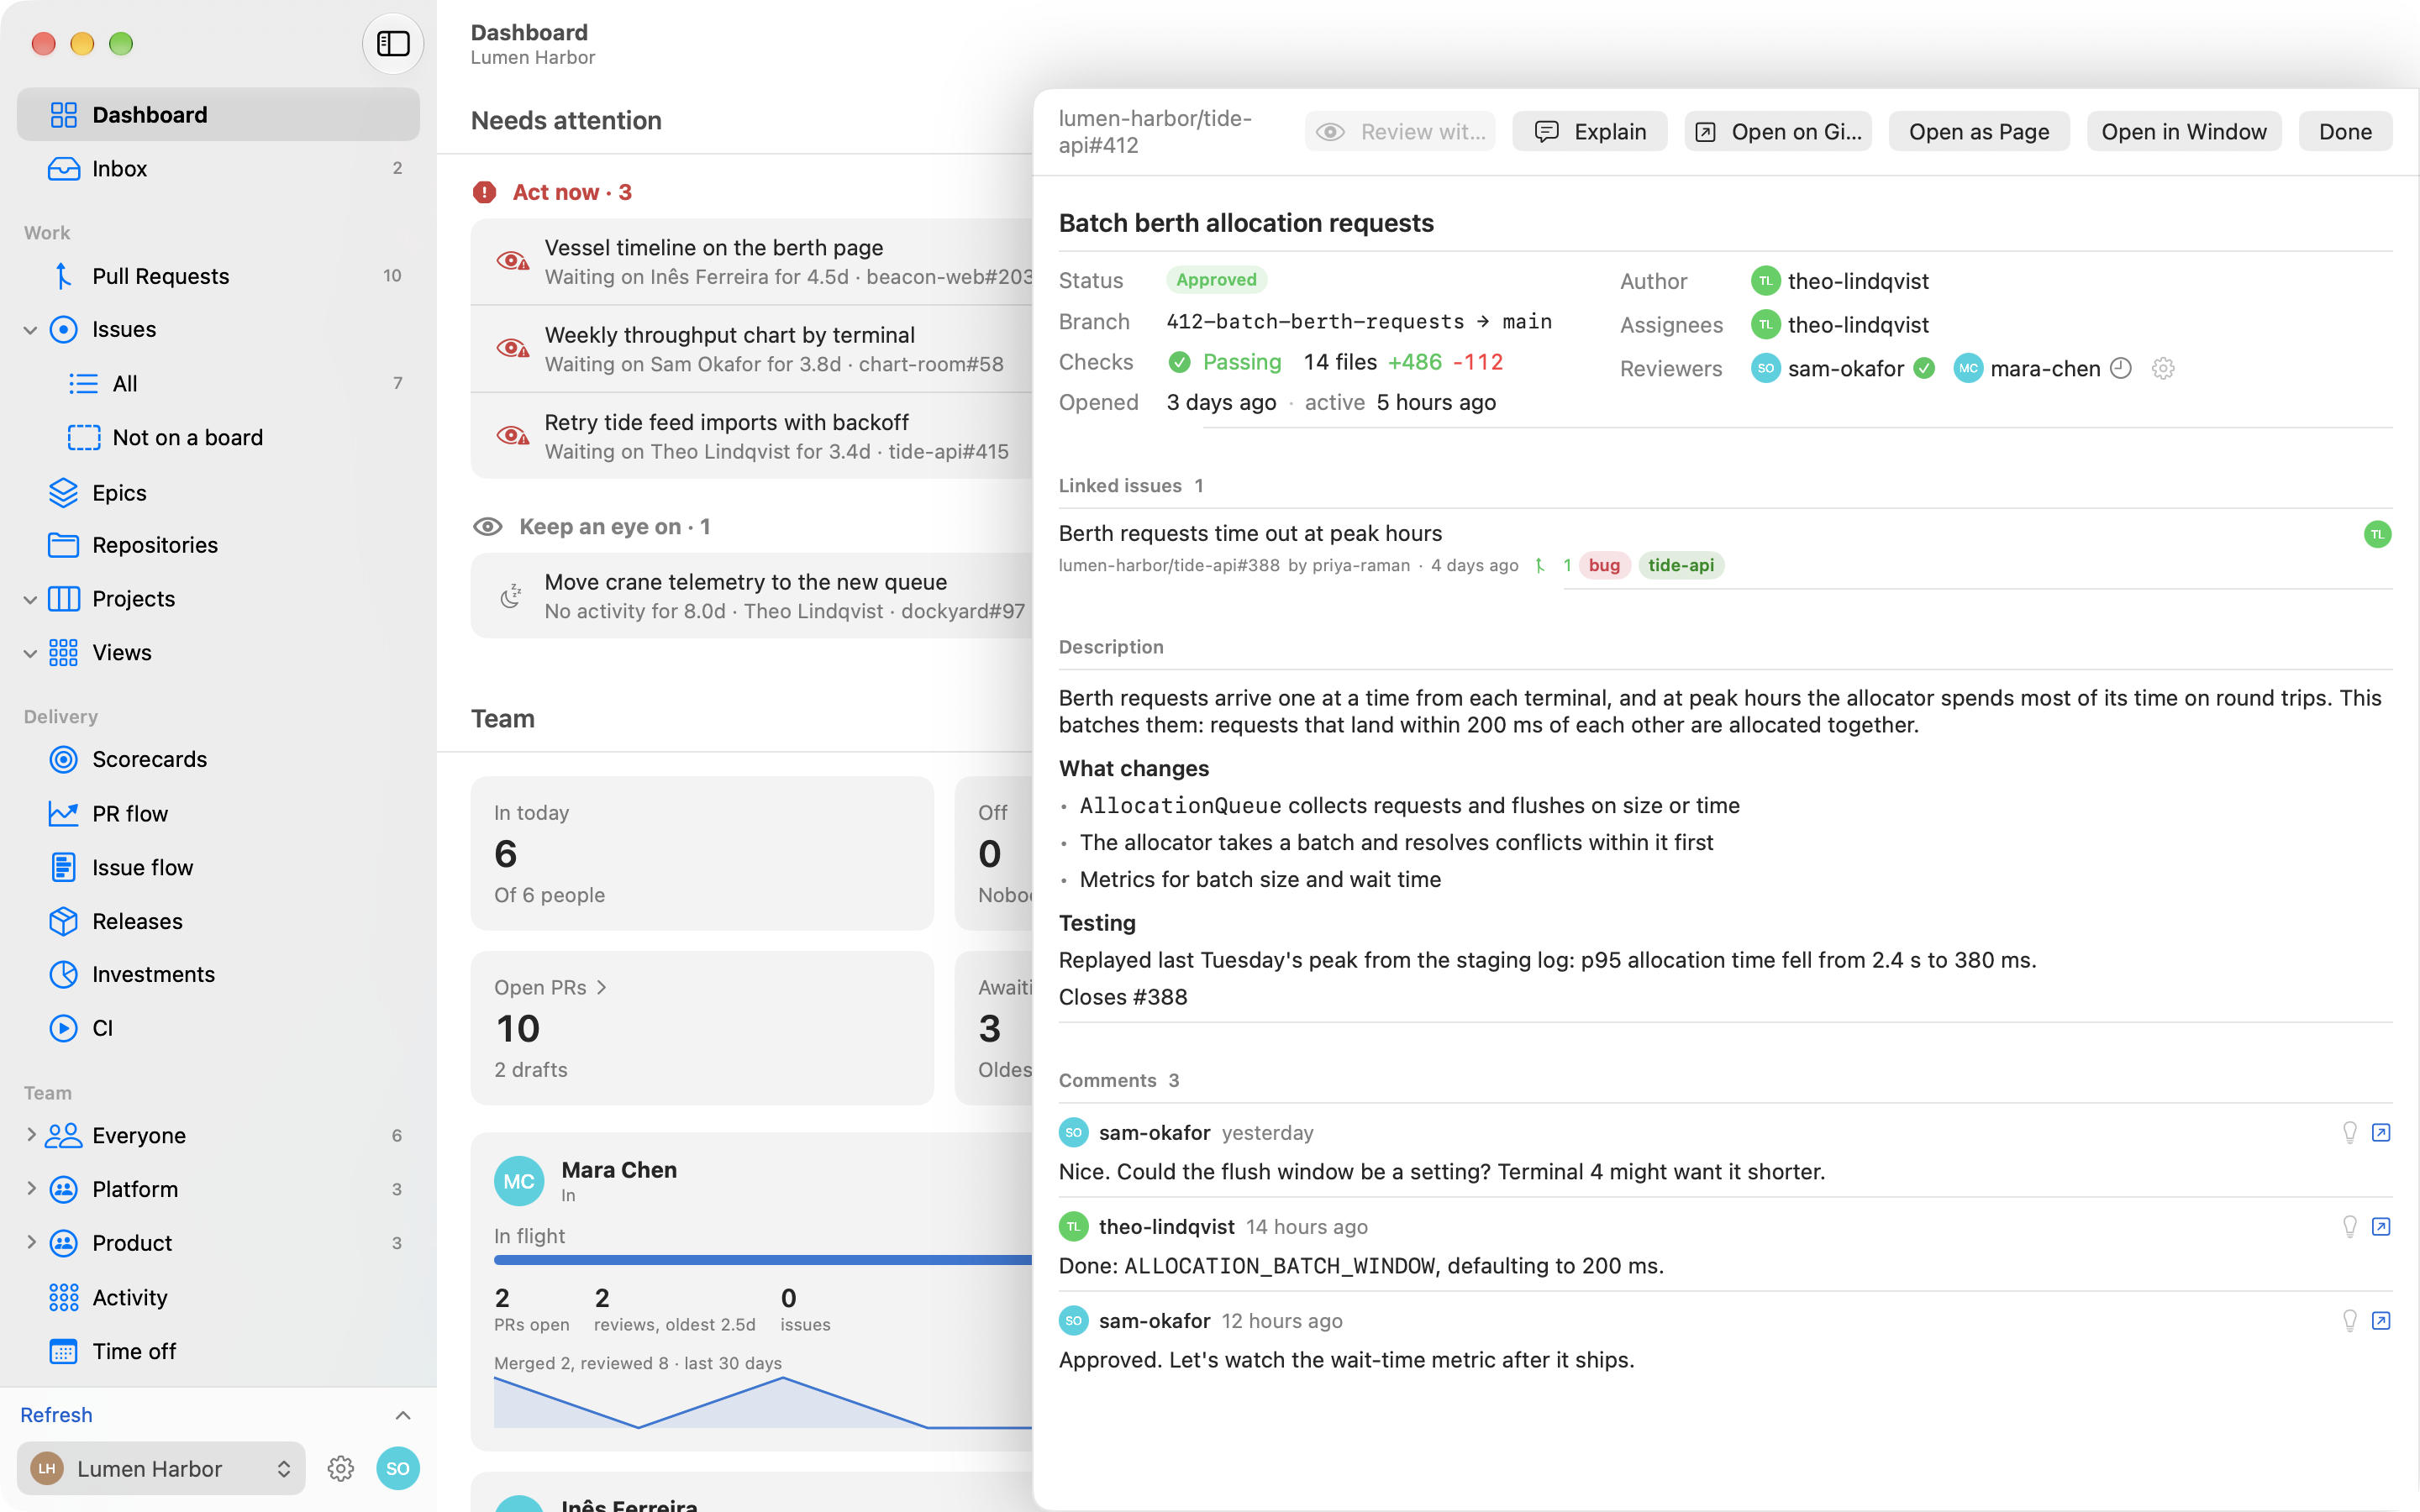
Task: Open the Open PRs card link
Action: click(x=551, y=987)
